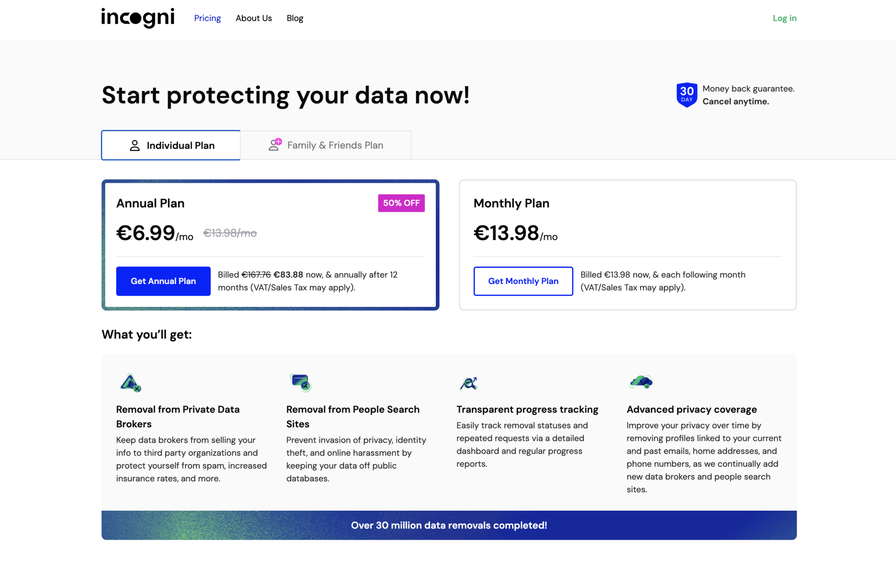This screenshot has width=896, height=568.
Task: Click the Family & Friends plan people icon
Action: pos(275,145)
